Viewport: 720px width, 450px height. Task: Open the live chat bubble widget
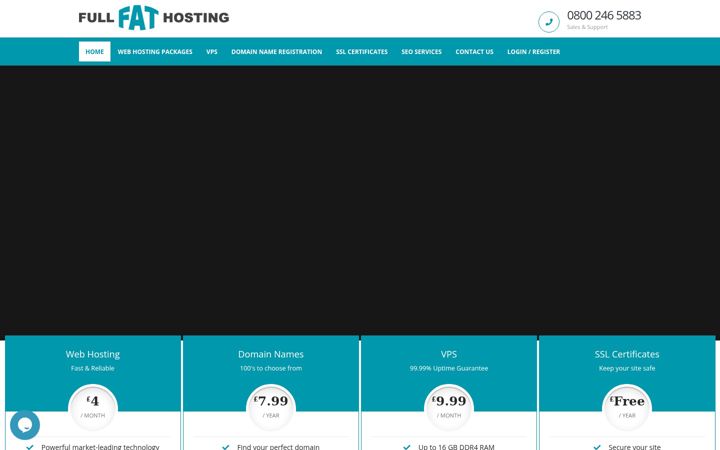(x=25, y=425)
